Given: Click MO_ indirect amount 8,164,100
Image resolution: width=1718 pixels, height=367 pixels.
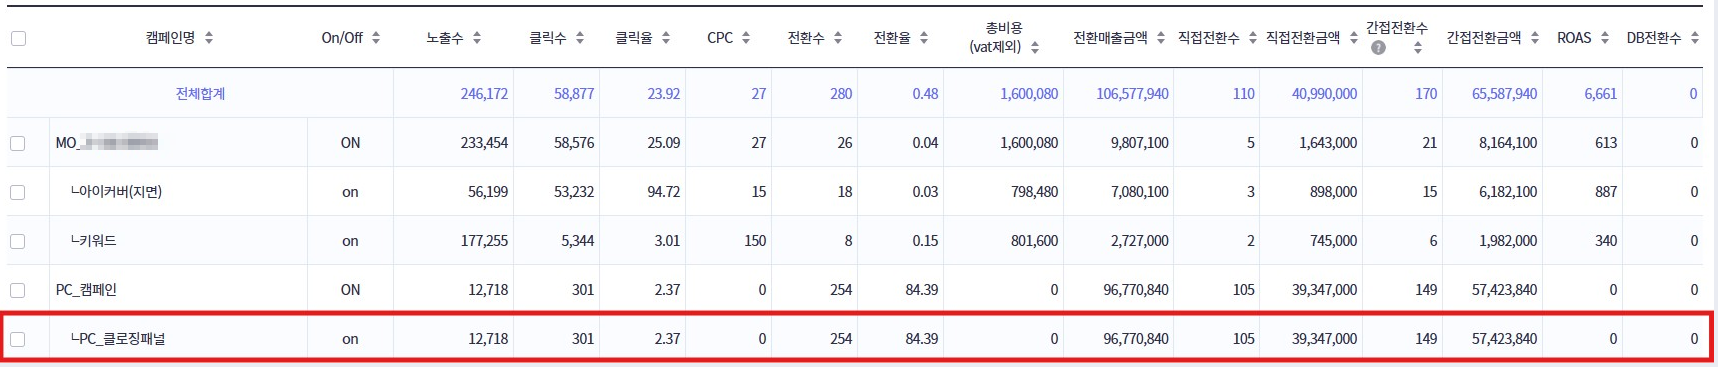Looking at the screenshot, I should click(x=1508, y=143).
